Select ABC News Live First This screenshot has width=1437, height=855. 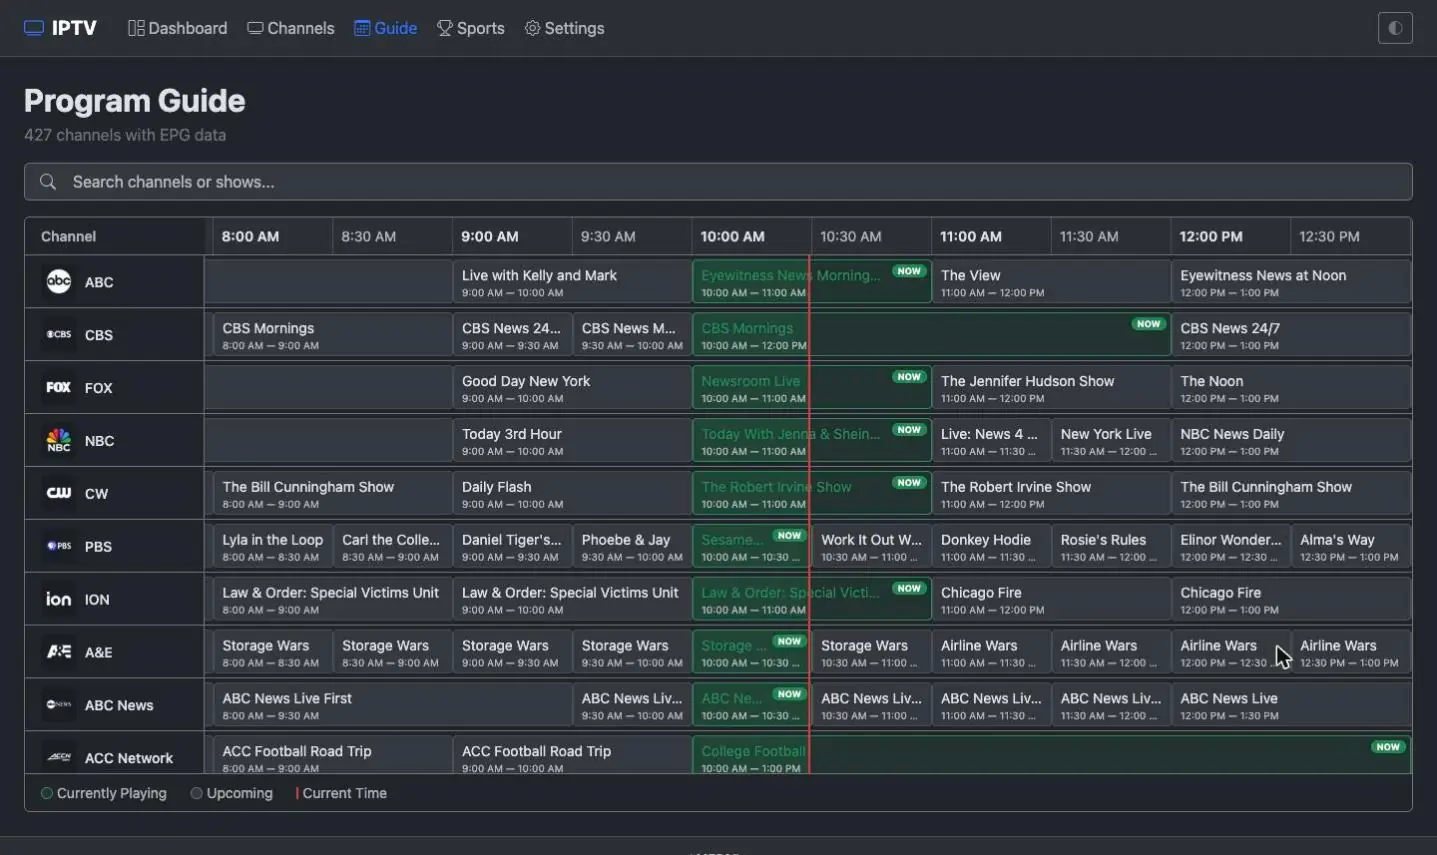(x=392, y=705)
